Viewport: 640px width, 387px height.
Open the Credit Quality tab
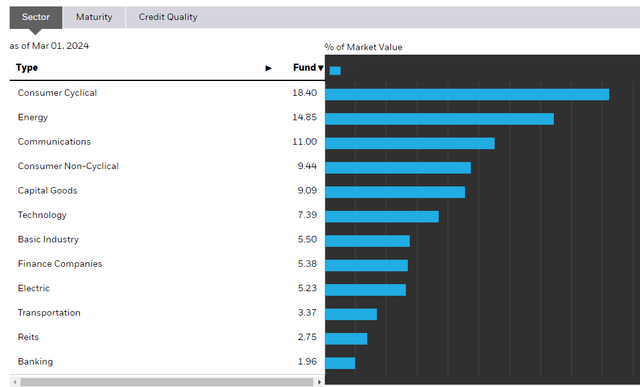click(168, 17)
